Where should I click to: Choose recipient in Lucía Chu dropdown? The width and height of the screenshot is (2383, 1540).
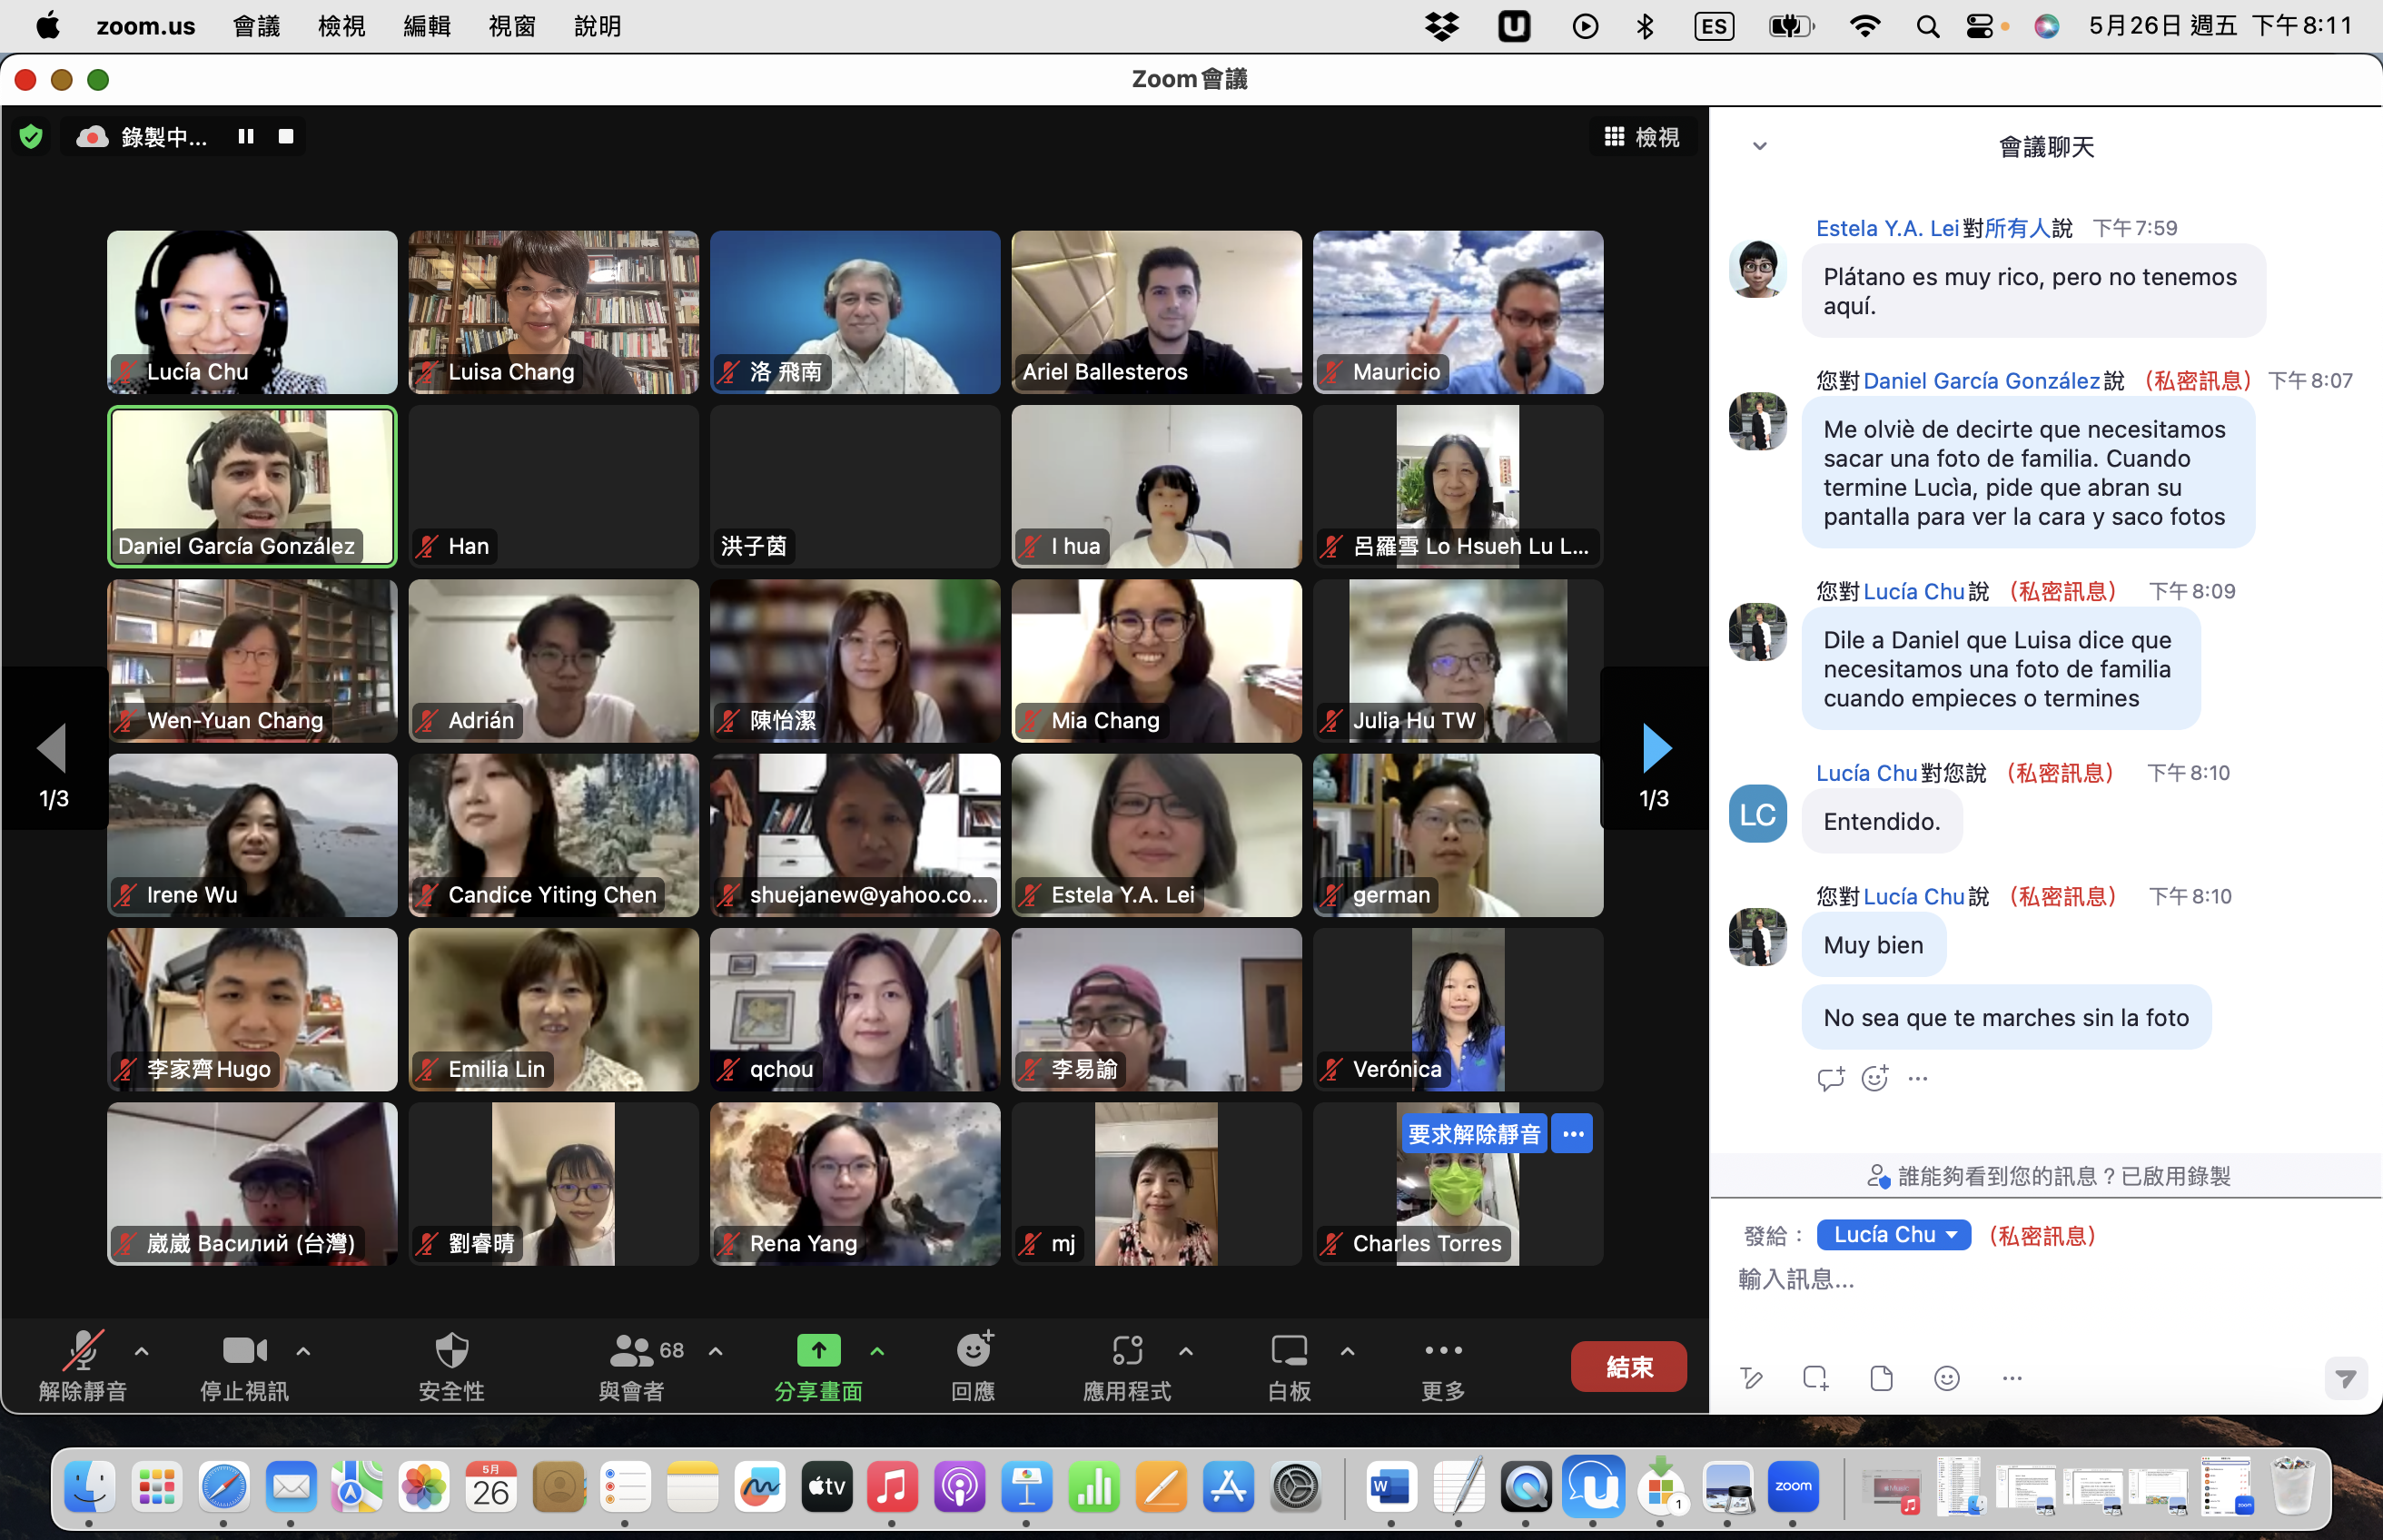coord(1894,1235)
